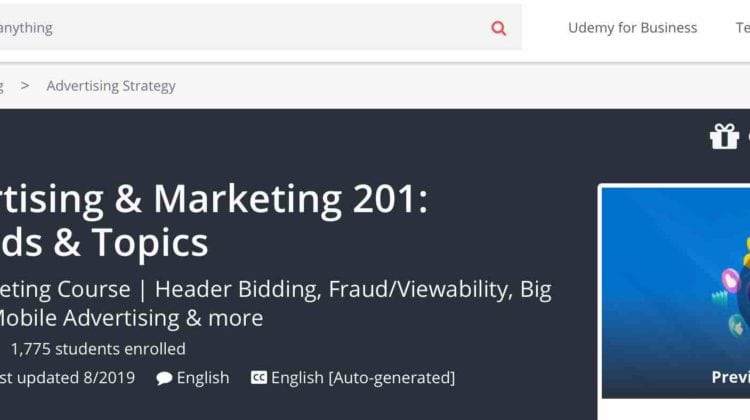This screenshot has height=420, width=750.
Task: Click the English language label
Action: pyautogui.click(x=203, y=378)
